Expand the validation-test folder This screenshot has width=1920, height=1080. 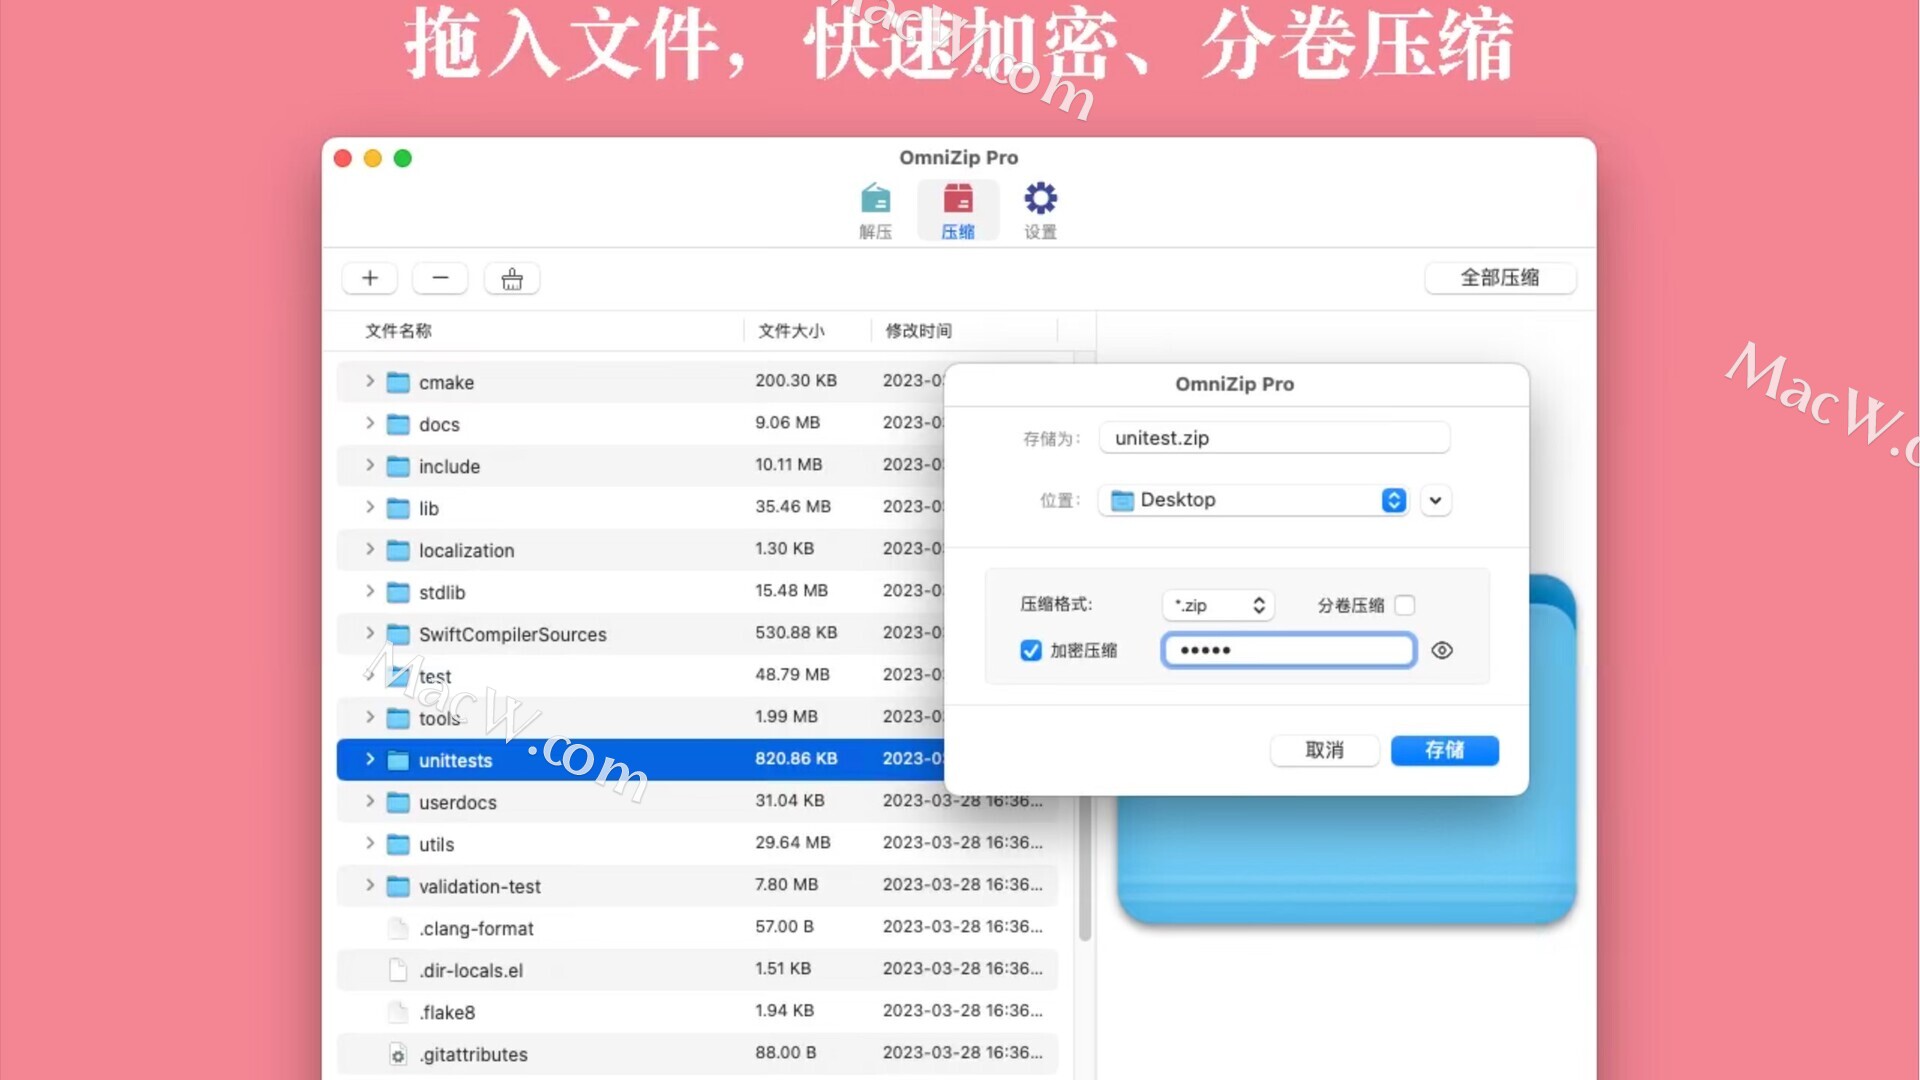[x=370, y=885]
